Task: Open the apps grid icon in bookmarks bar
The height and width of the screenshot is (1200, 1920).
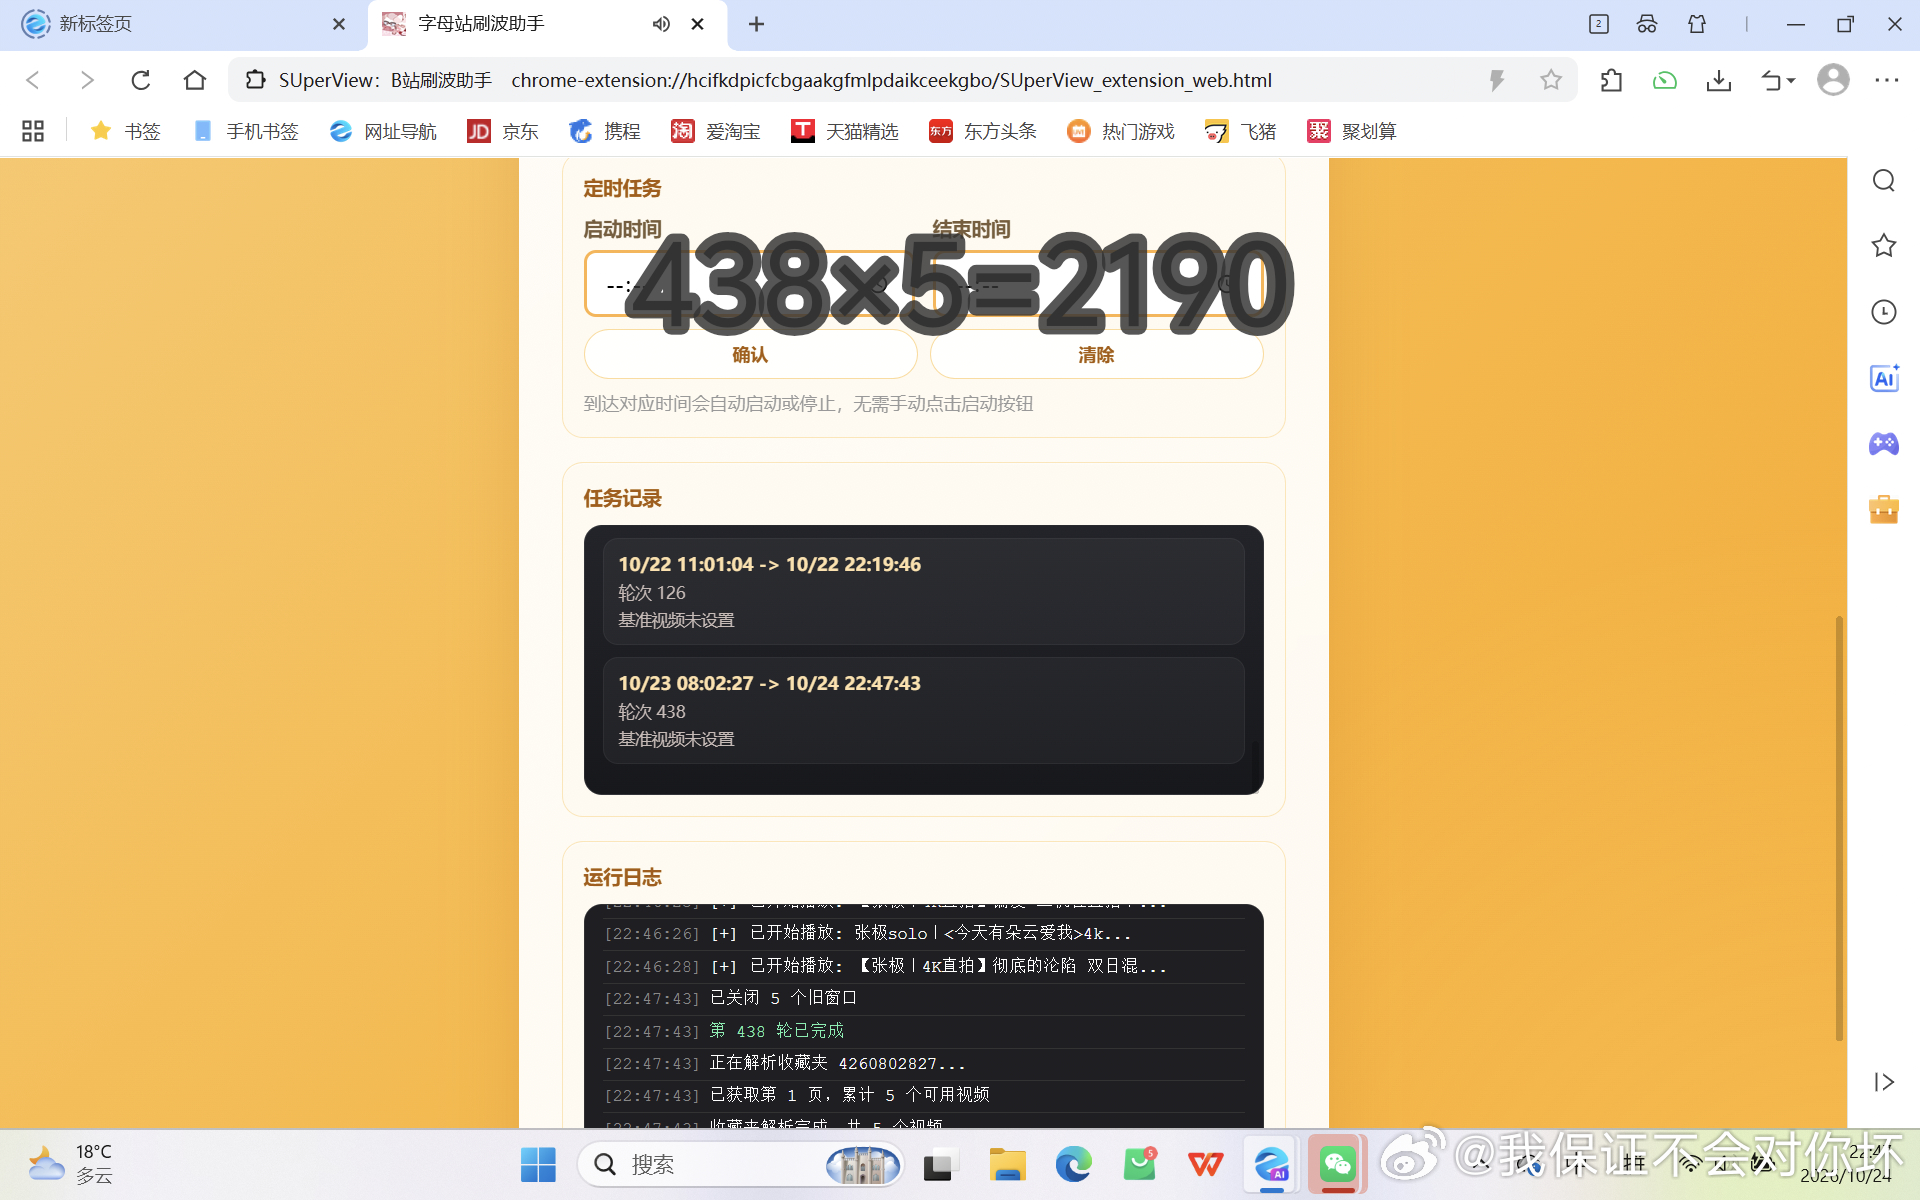Action: [33, 131]
